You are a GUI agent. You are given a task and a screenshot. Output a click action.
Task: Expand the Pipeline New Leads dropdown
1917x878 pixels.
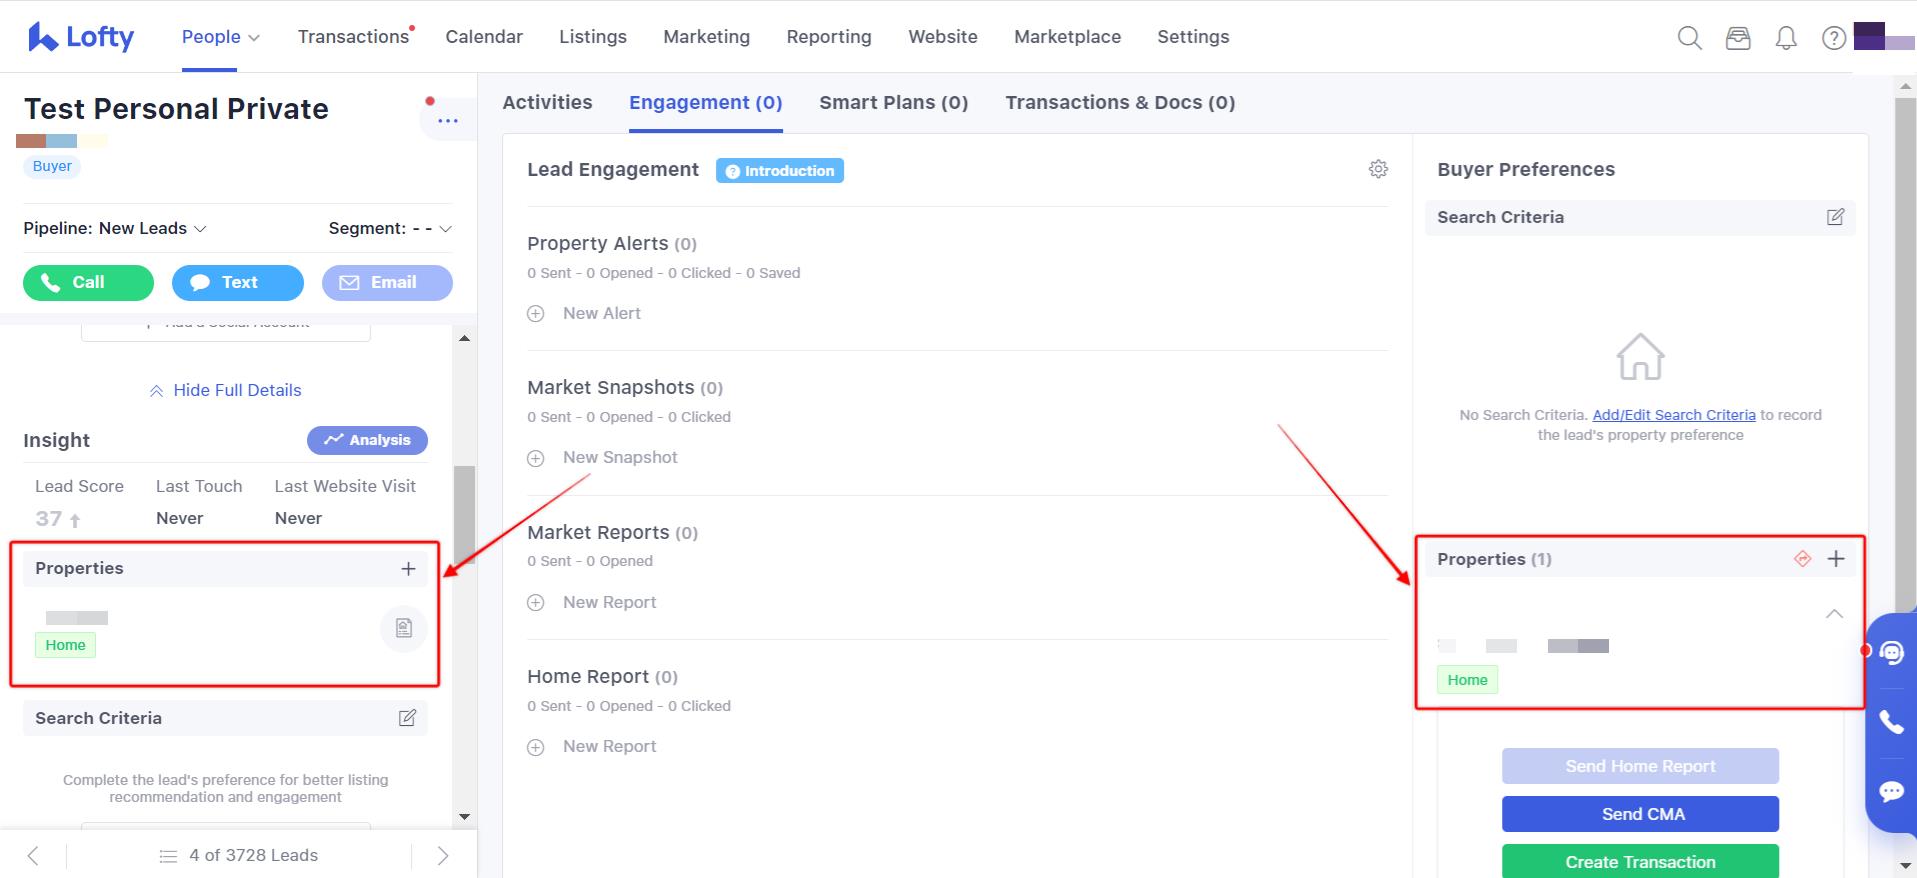click(x=115, y=228)
